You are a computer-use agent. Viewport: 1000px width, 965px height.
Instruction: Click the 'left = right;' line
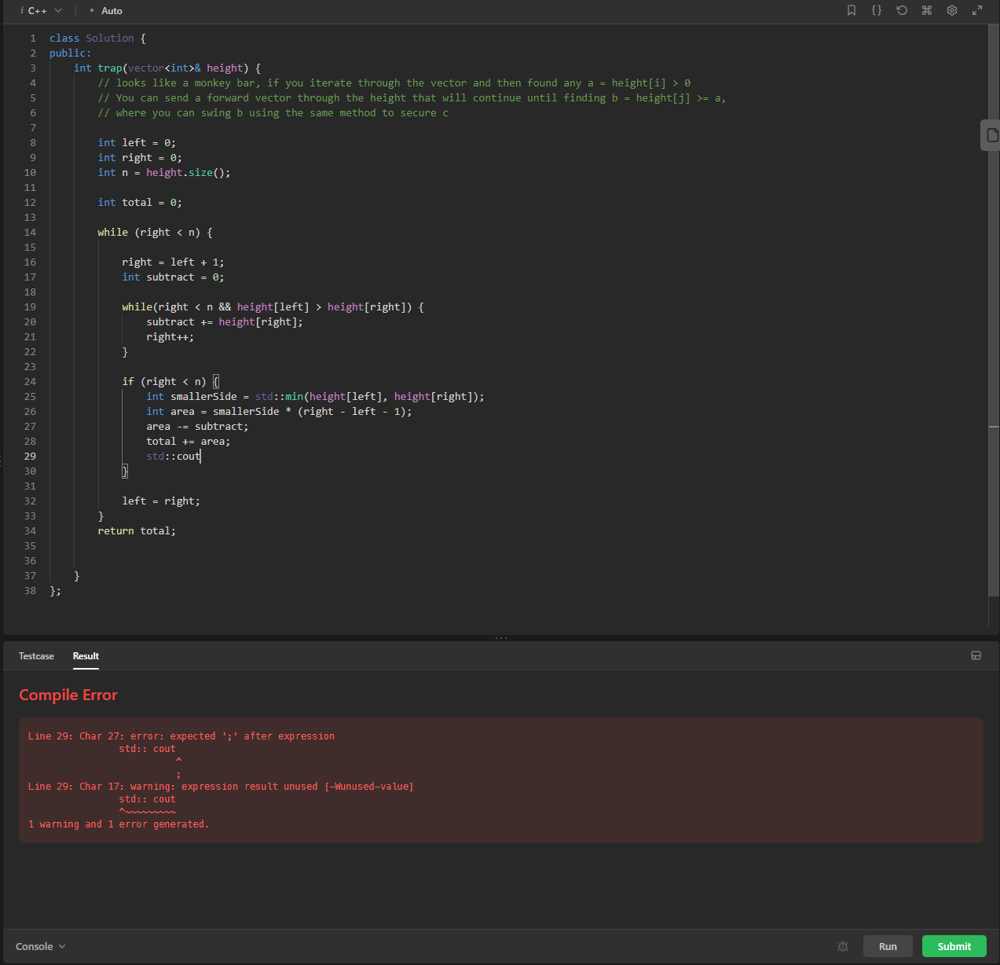pos(161,501)
